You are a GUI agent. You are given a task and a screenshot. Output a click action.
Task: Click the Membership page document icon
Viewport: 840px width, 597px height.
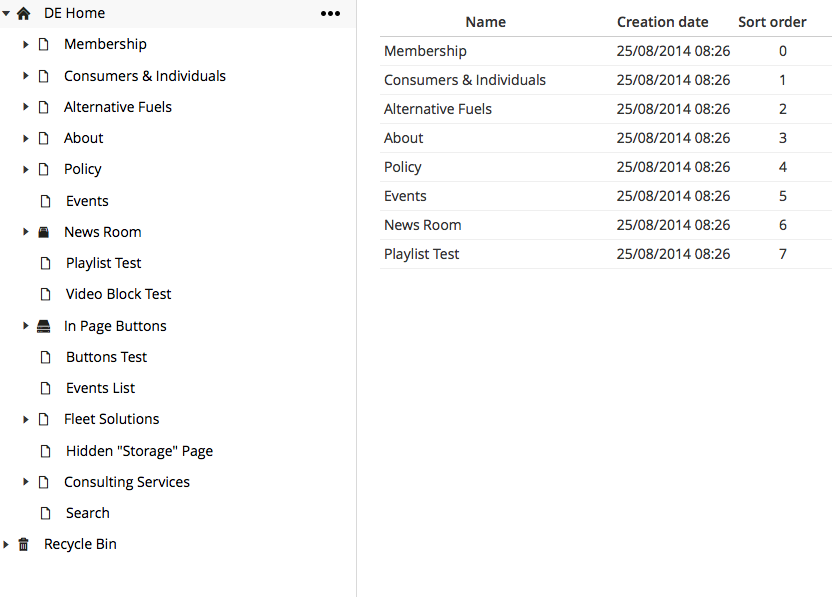(x=44, y=44)
